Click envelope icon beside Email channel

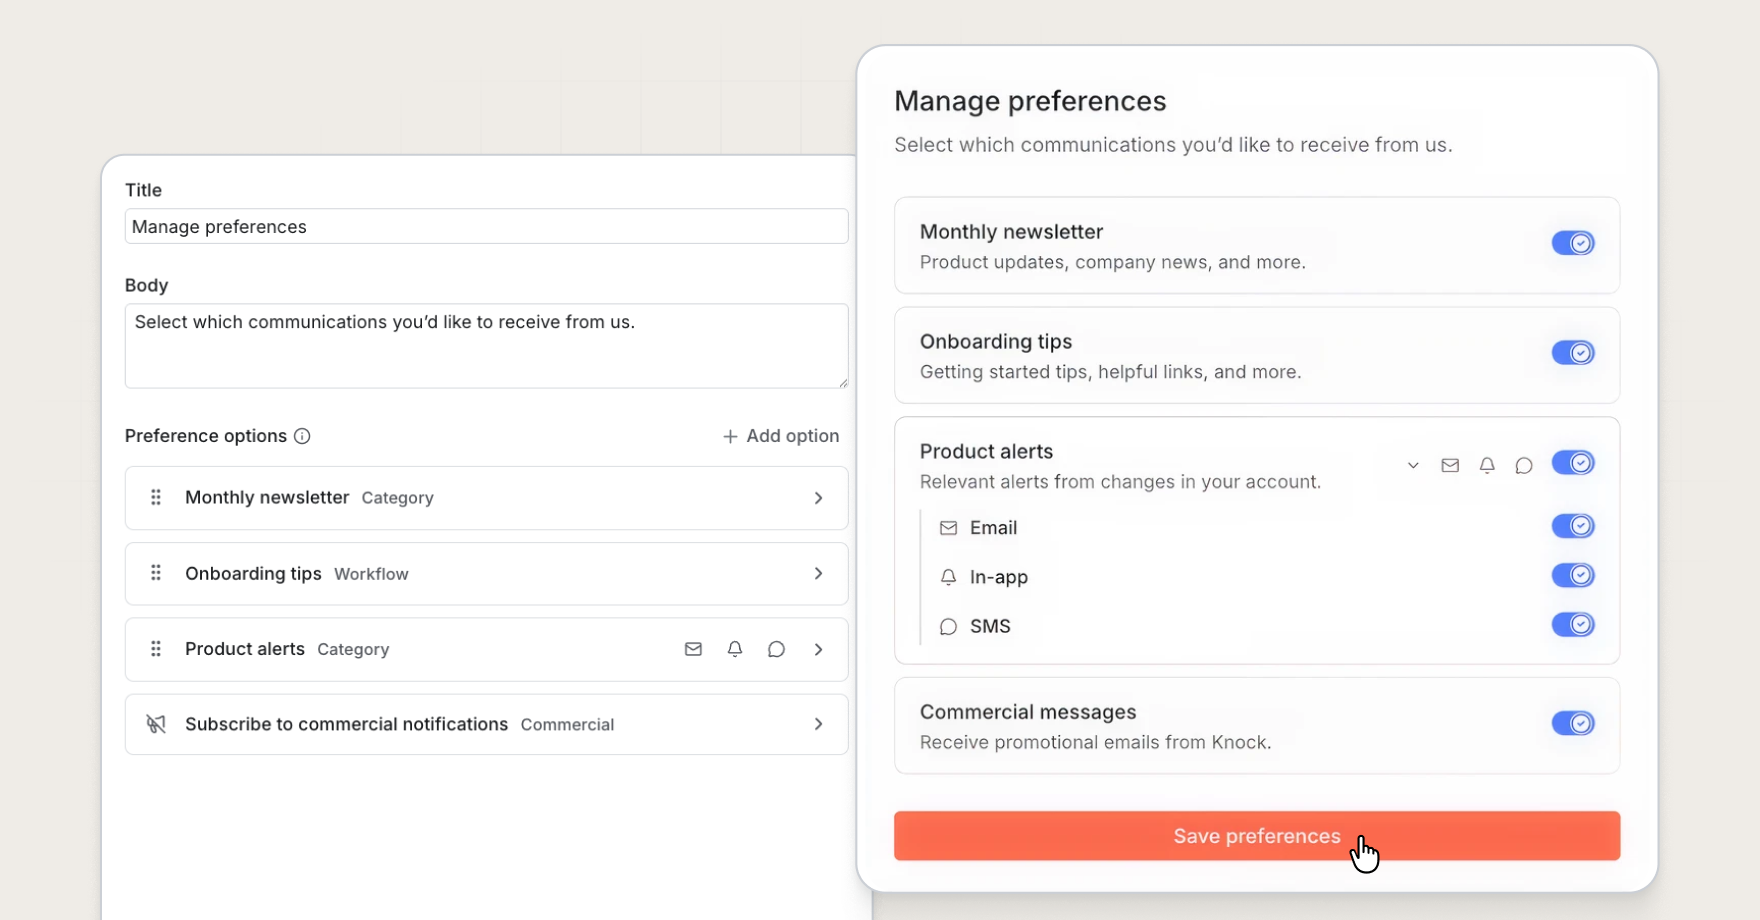coord(948,528)
